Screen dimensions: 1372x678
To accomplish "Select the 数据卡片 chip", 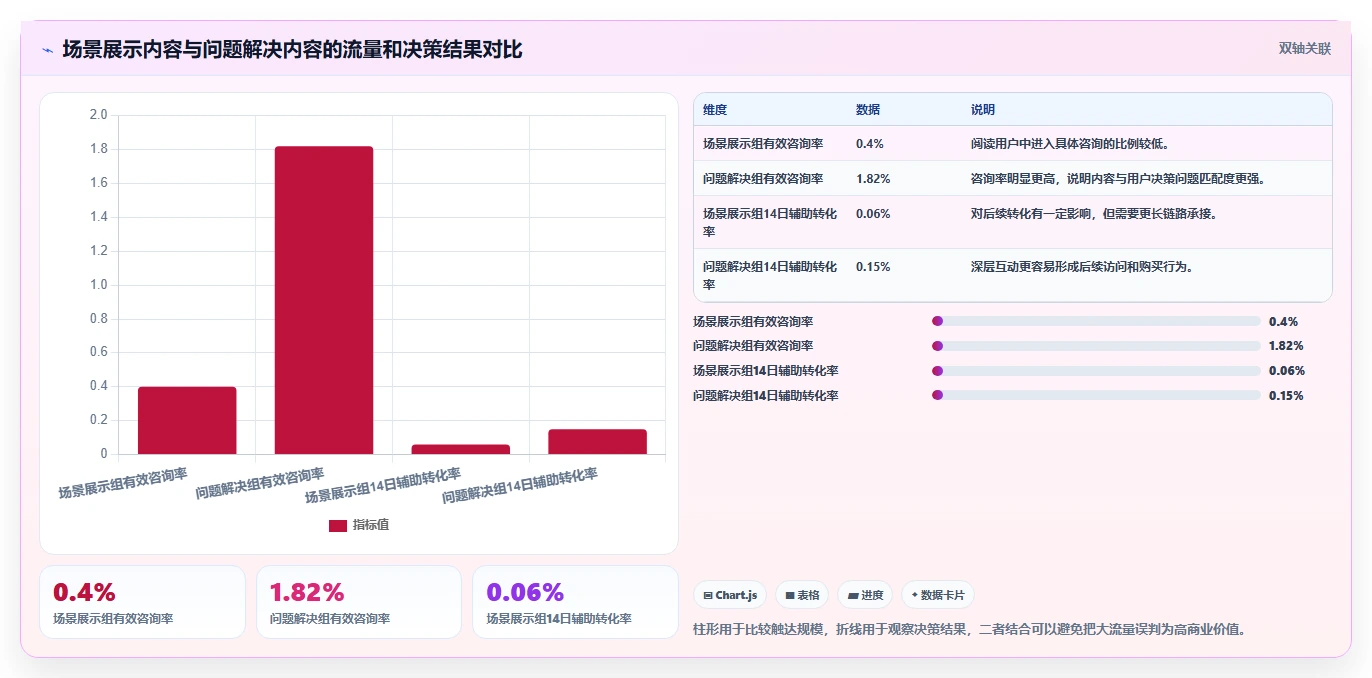I will (938, 595).
